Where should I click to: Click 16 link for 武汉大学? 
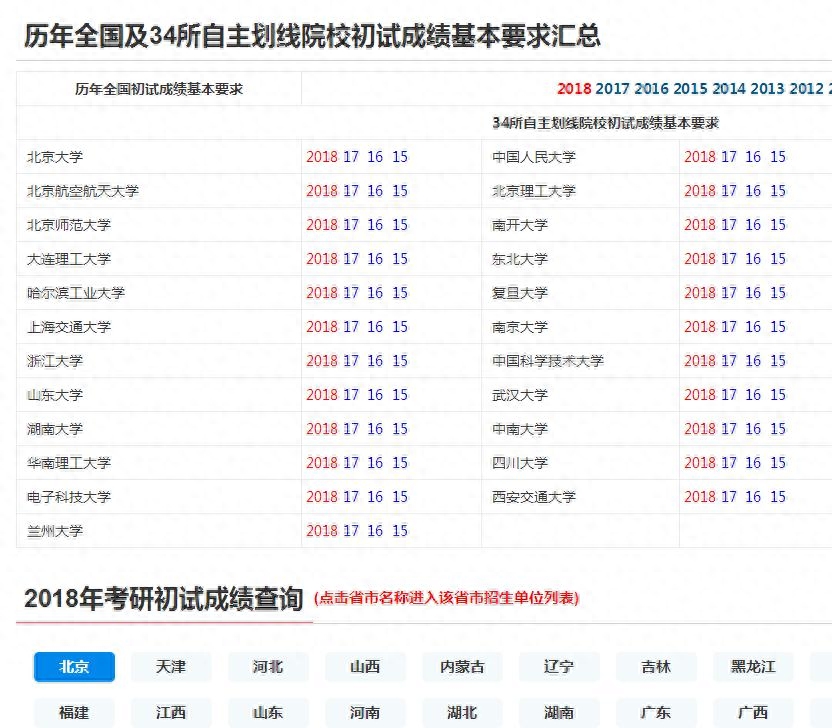(753, 394)
